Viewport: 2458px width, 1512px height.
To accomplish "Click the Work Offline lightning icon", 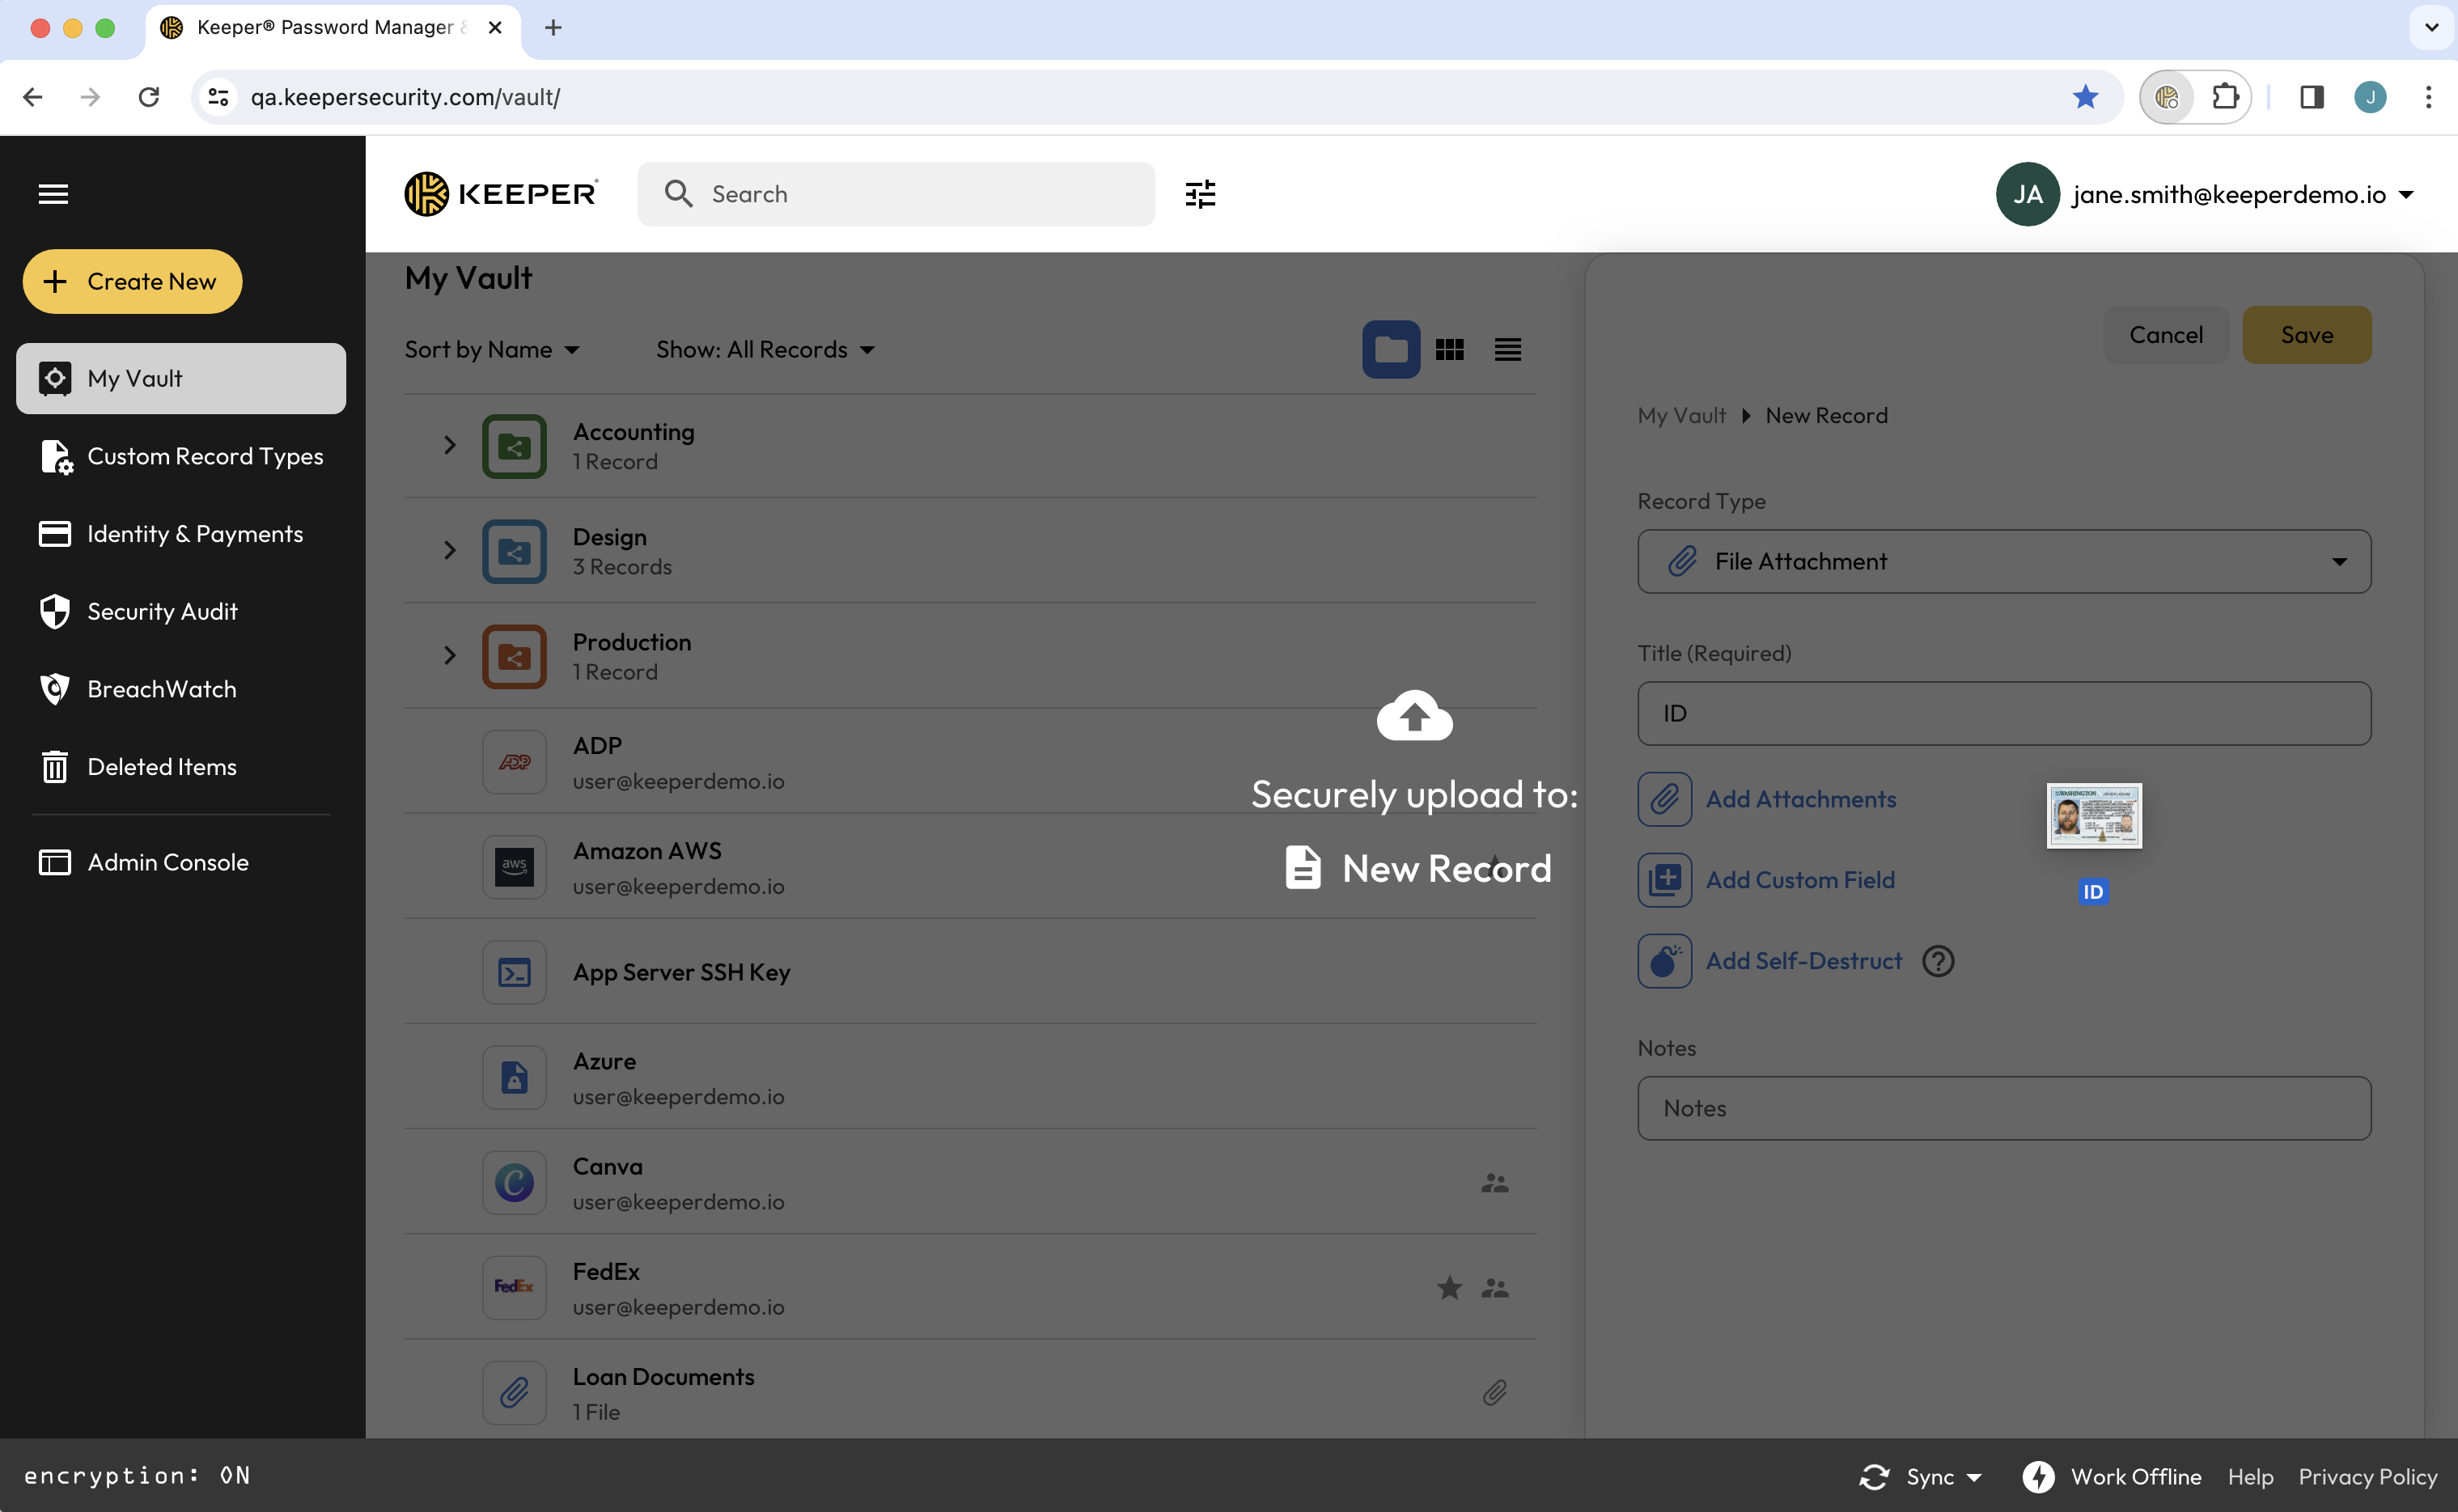I will point(2038,1477).
